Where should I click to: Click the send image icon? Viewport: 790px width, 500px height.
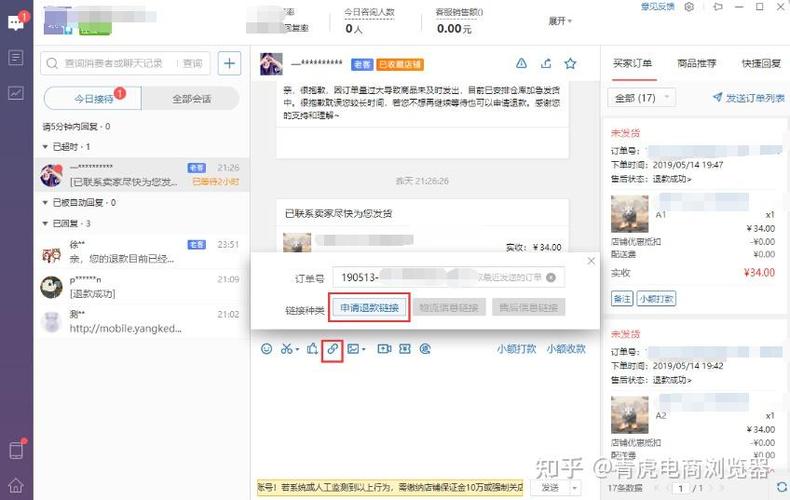click(x=354, y=349)
